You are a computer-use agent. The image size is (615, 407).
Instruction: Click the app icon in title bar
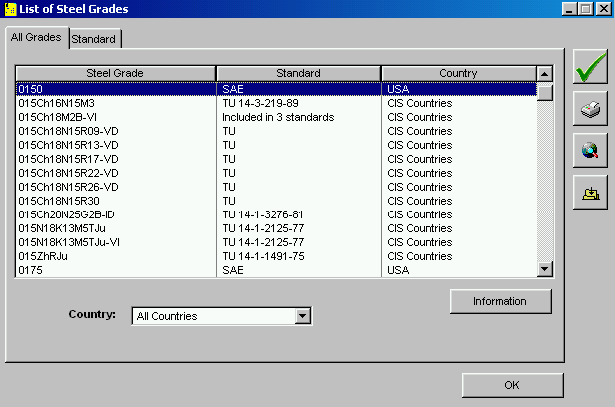pos(10,9)
